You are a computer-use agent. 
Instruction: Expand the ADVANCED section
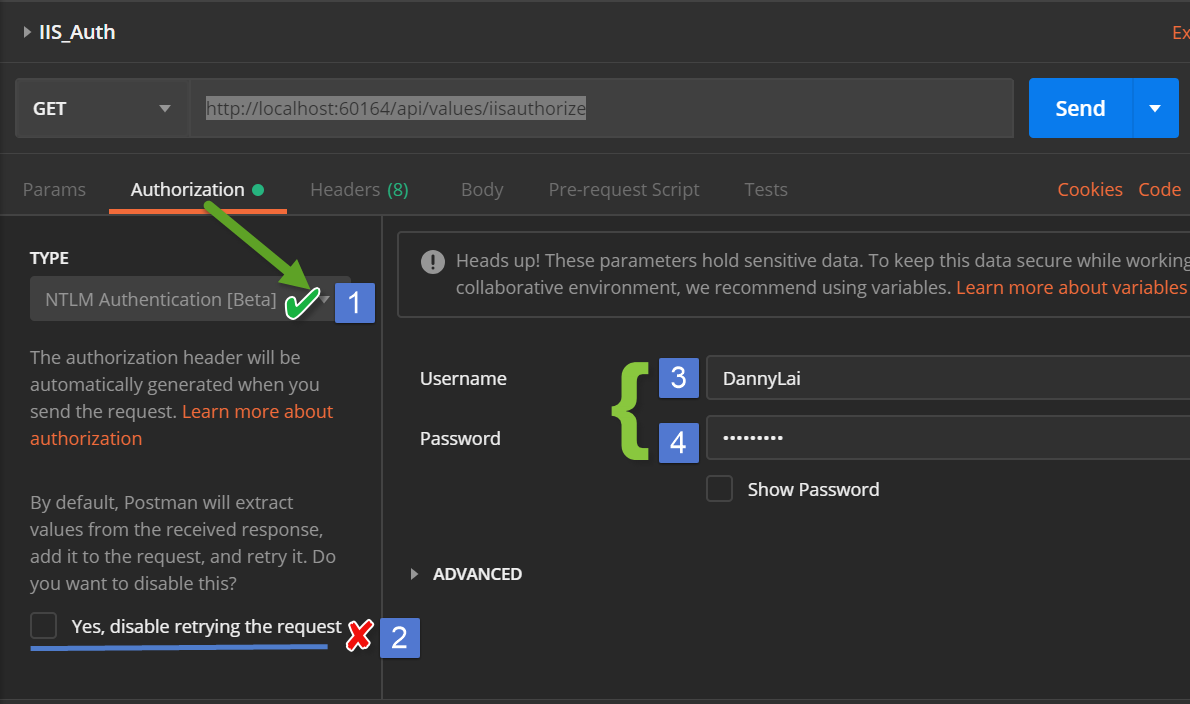click(466, 574)
